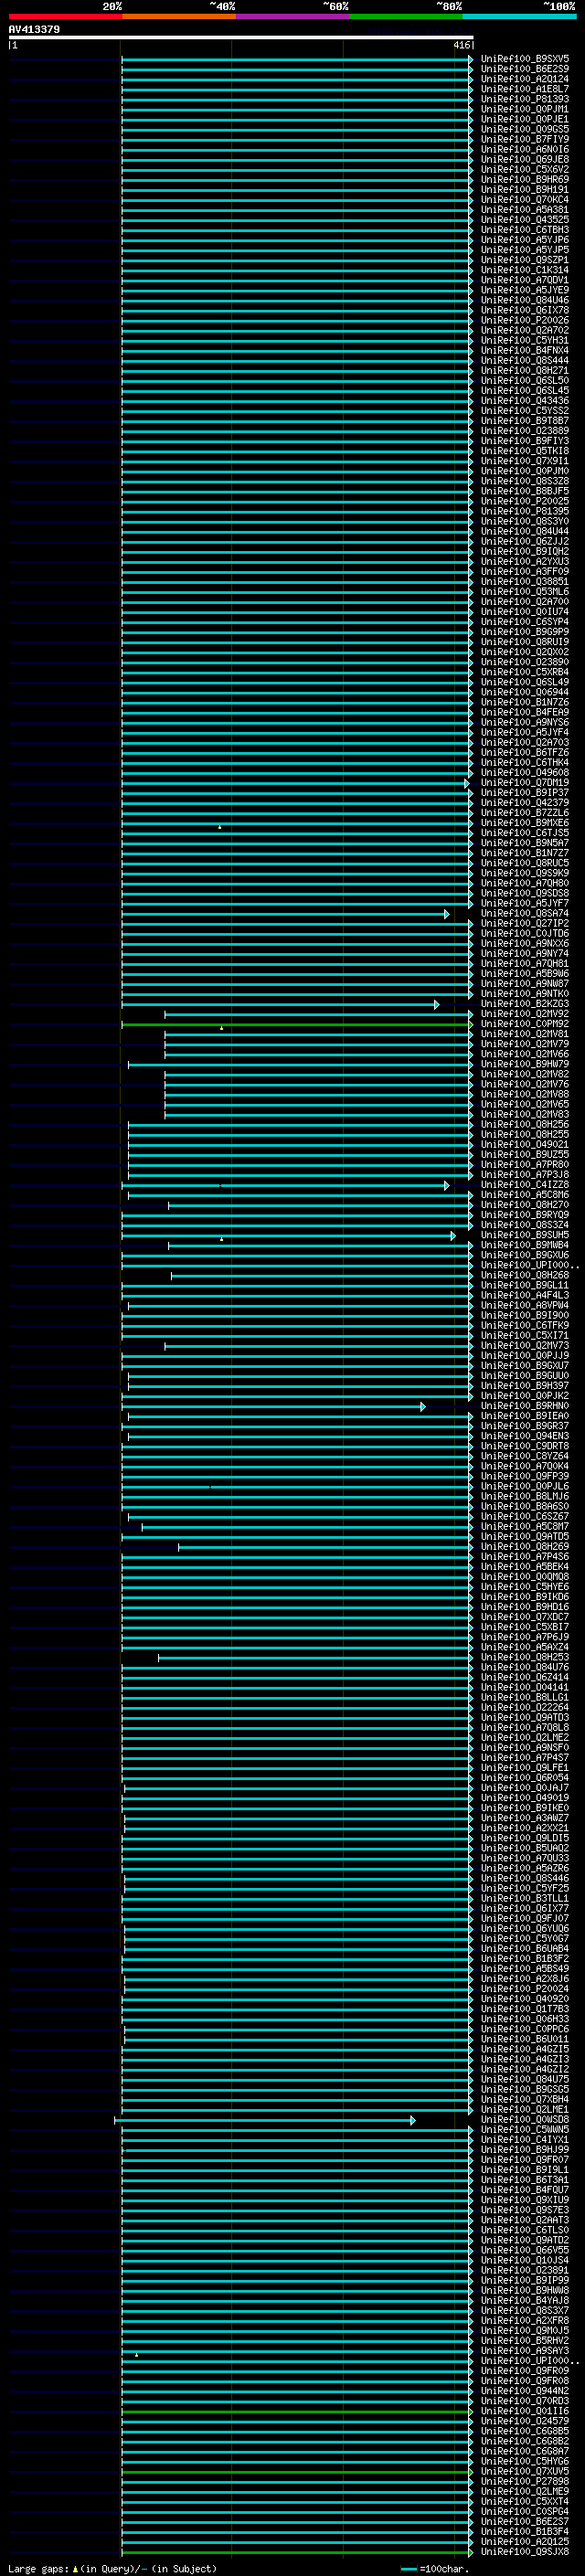Select label UniRef100_B2KZG3

(524, 1004)
